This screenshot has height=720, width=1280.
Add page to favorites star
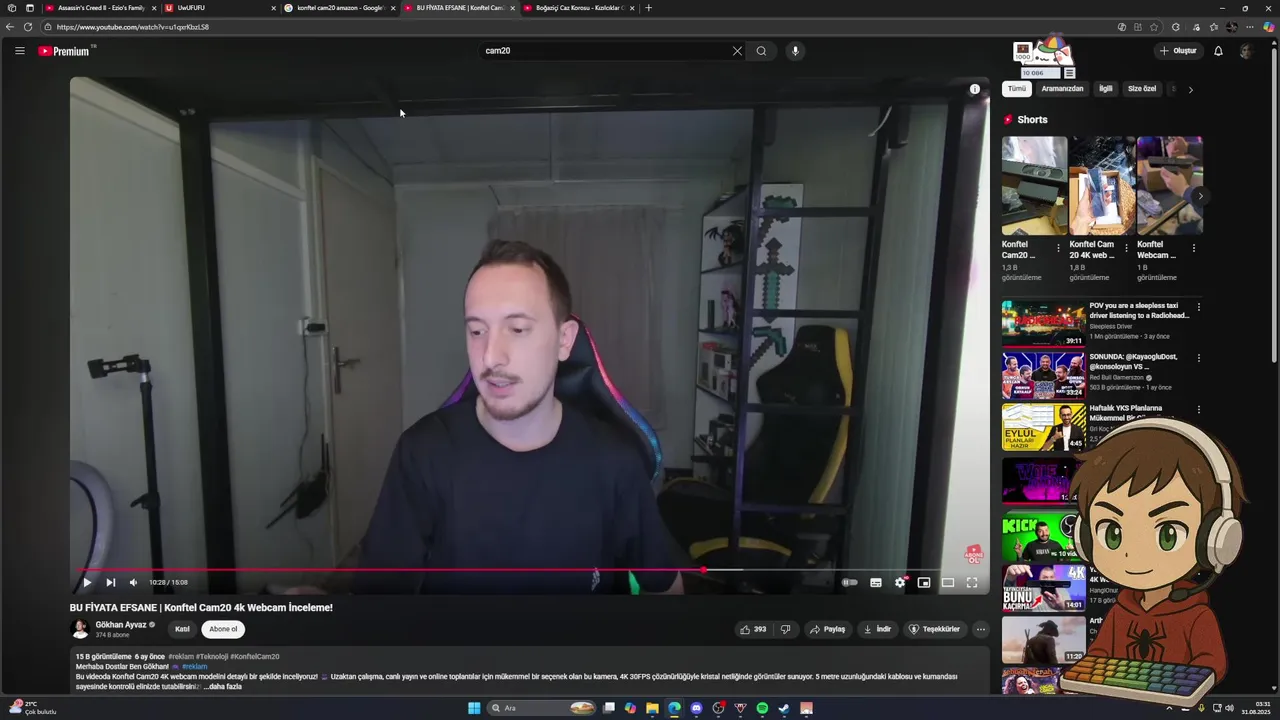coord(1154,27)
